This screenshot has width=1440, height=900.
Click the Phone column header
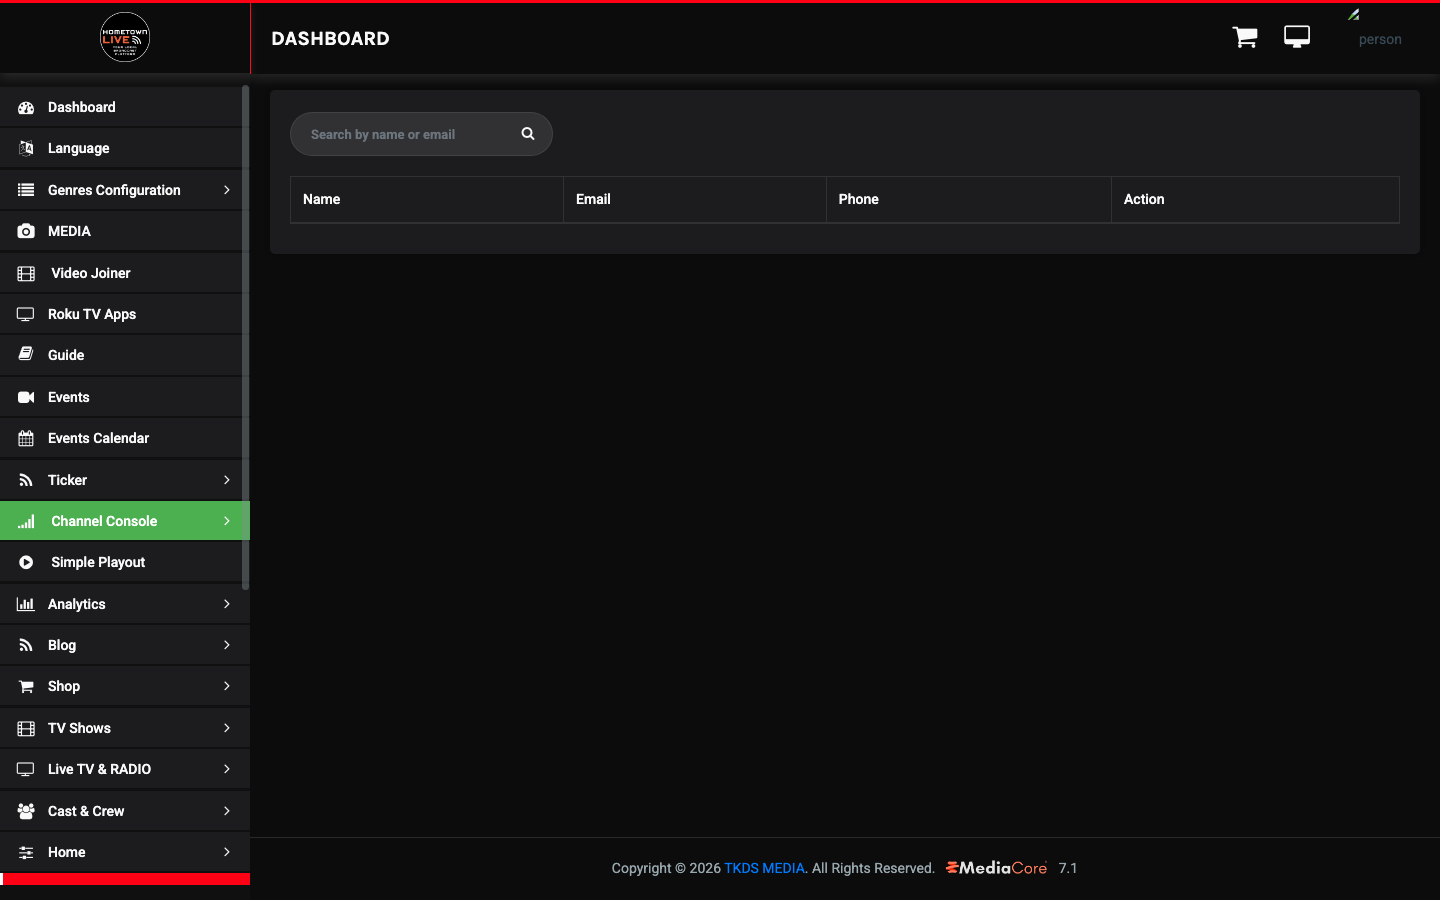969,200
